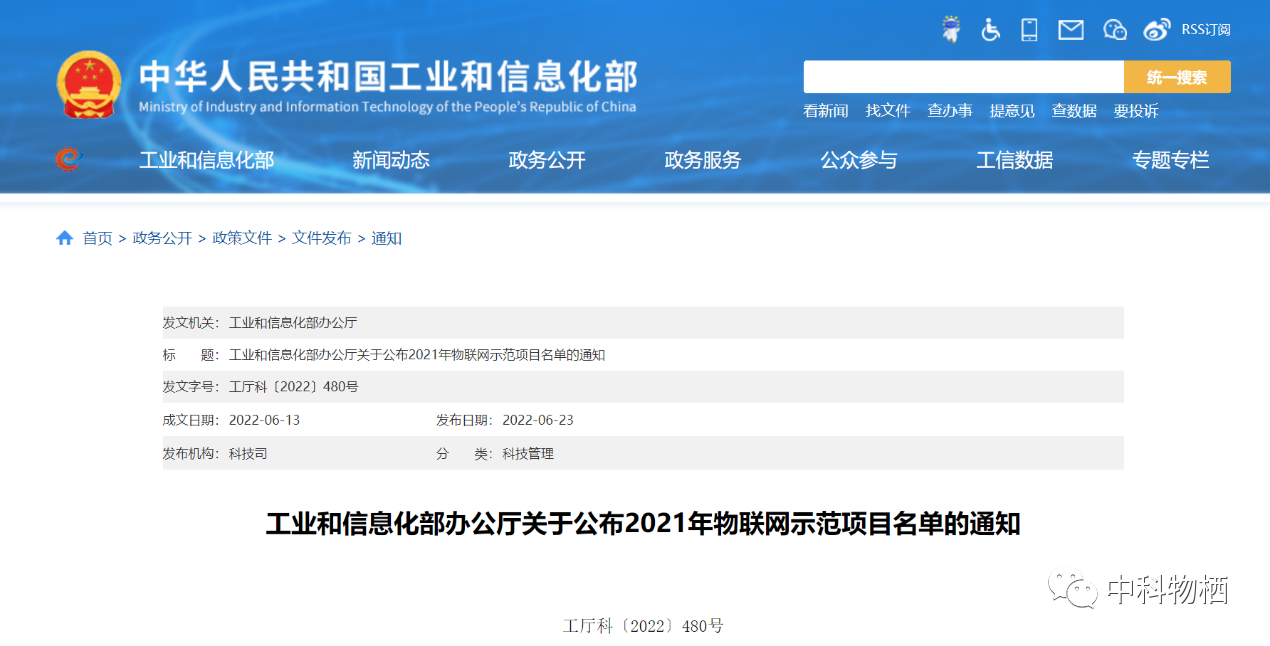Open the 政务服务 navigation menu

click(703, 160)
